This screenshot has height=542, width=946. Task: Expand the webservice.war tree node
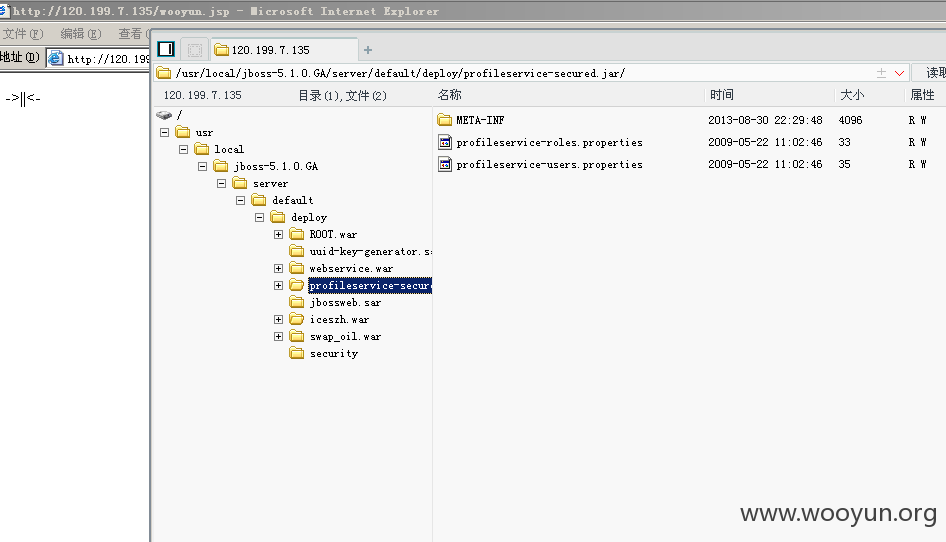tap(278, 268)
